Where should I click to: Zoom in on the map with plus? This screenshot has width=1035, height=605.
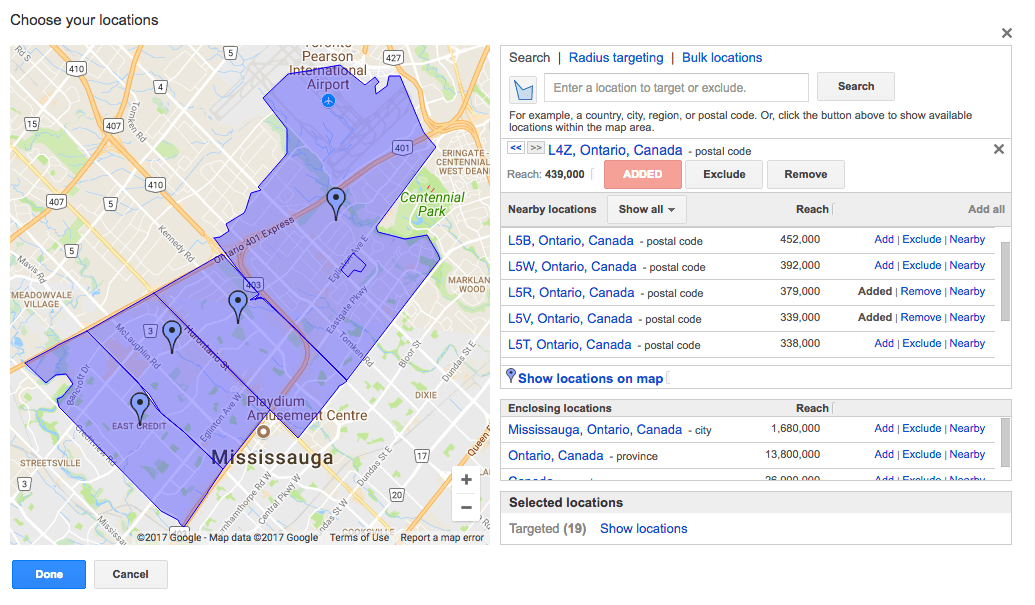[x=466, y=480]
